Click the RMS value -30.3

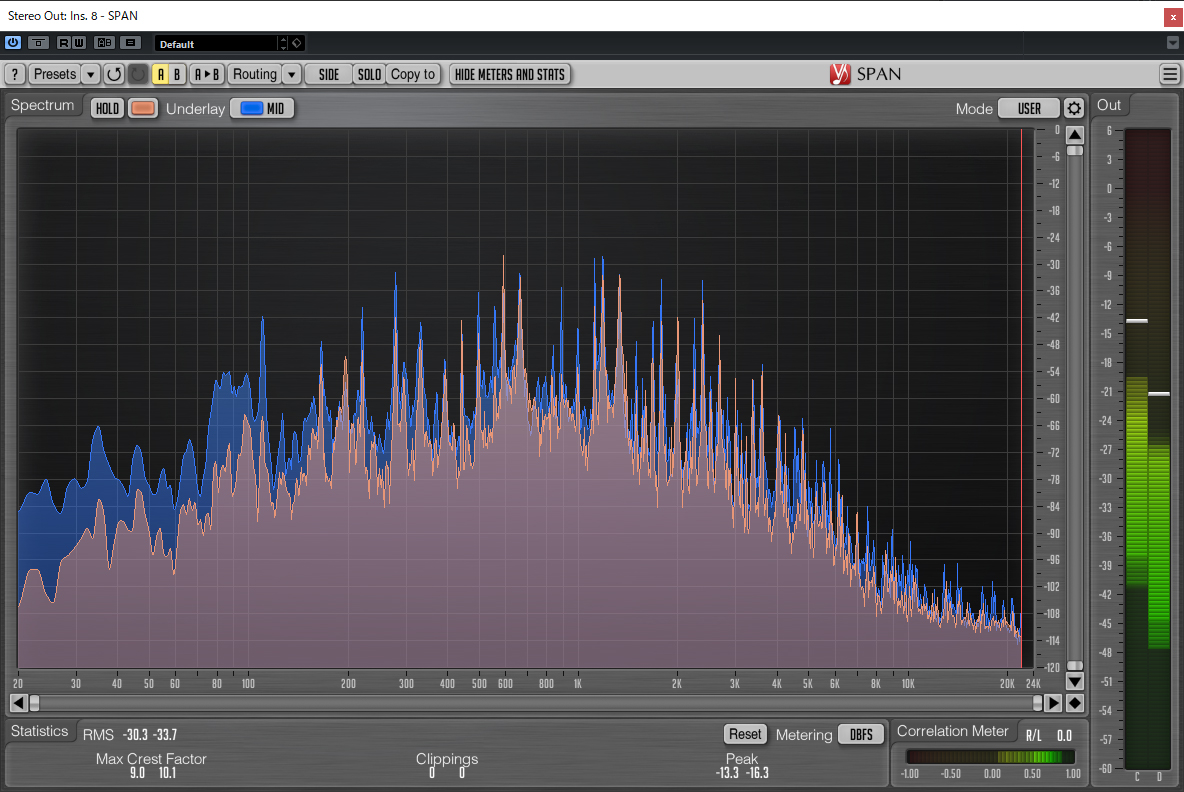pos(136,735)
